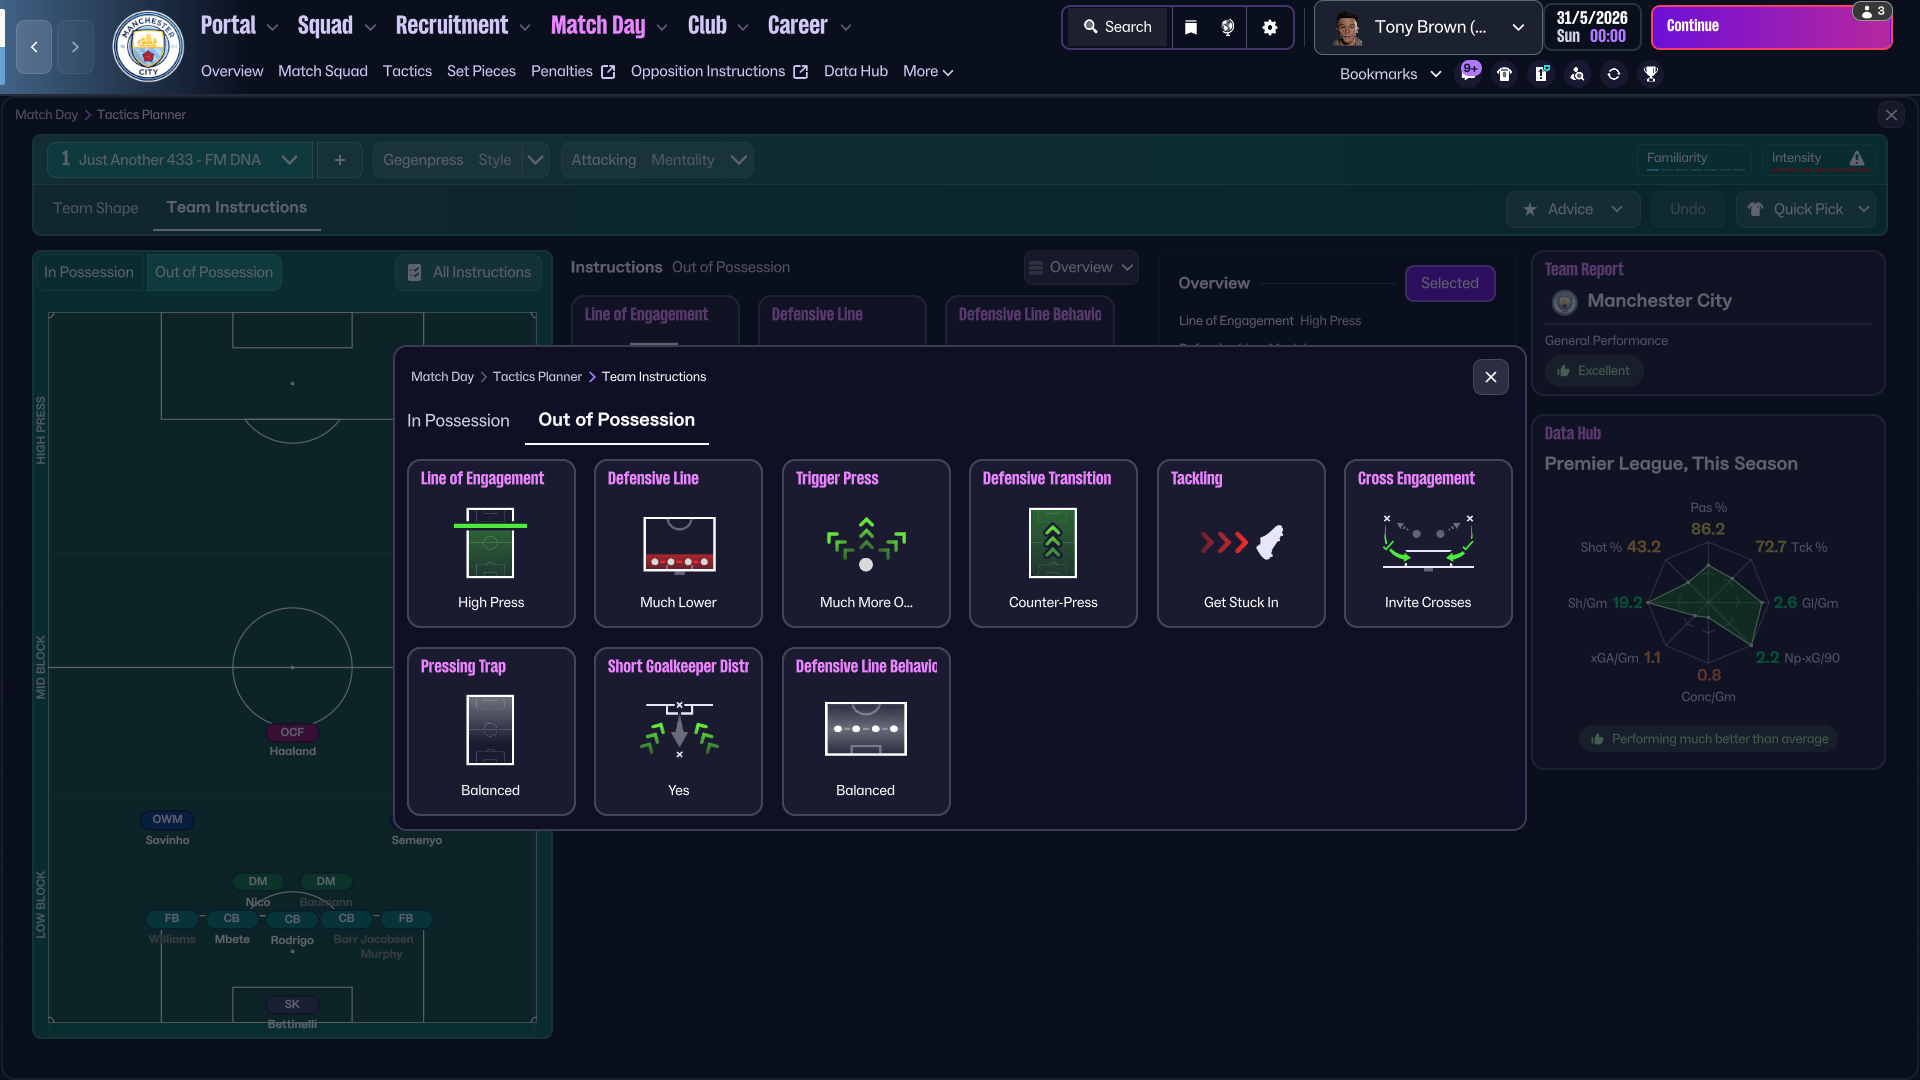Click the world globe icon

(x=1228, y=27)
